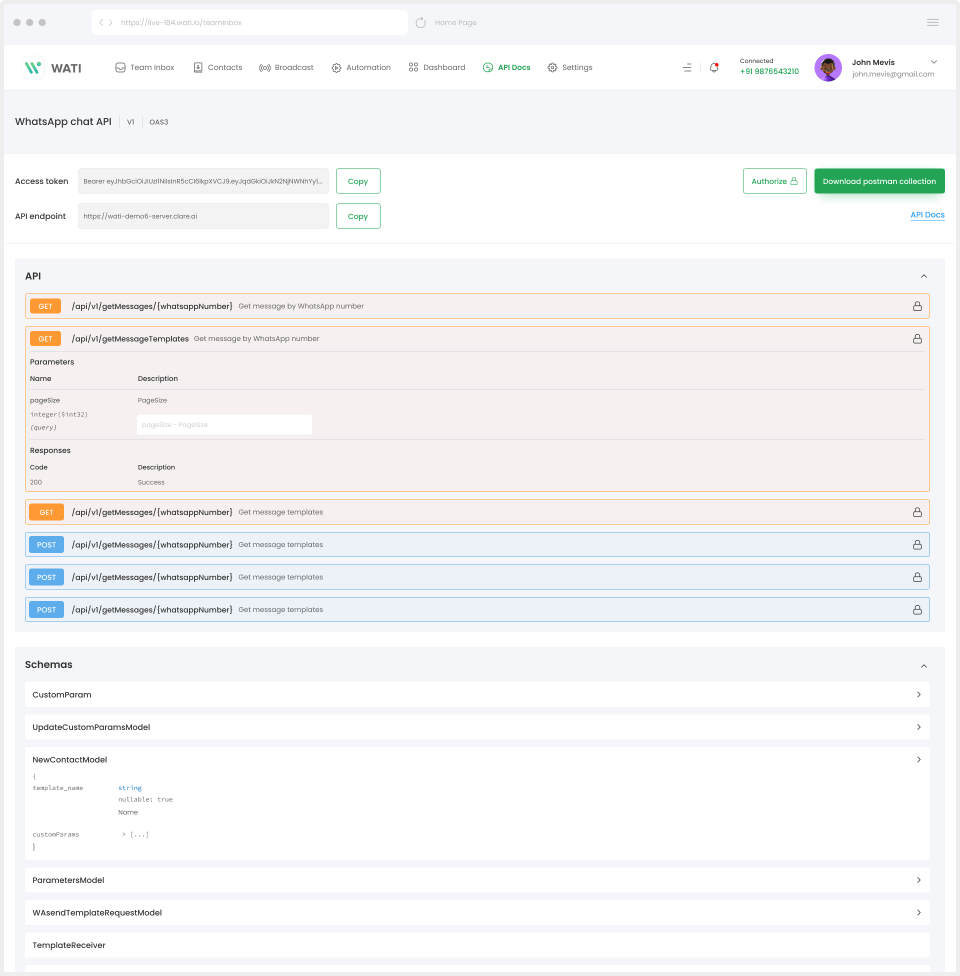The width and height of the screenshot is (960, 976).
Task: Open the John Mevis account dropdown arrow
Action: point(934,62)
